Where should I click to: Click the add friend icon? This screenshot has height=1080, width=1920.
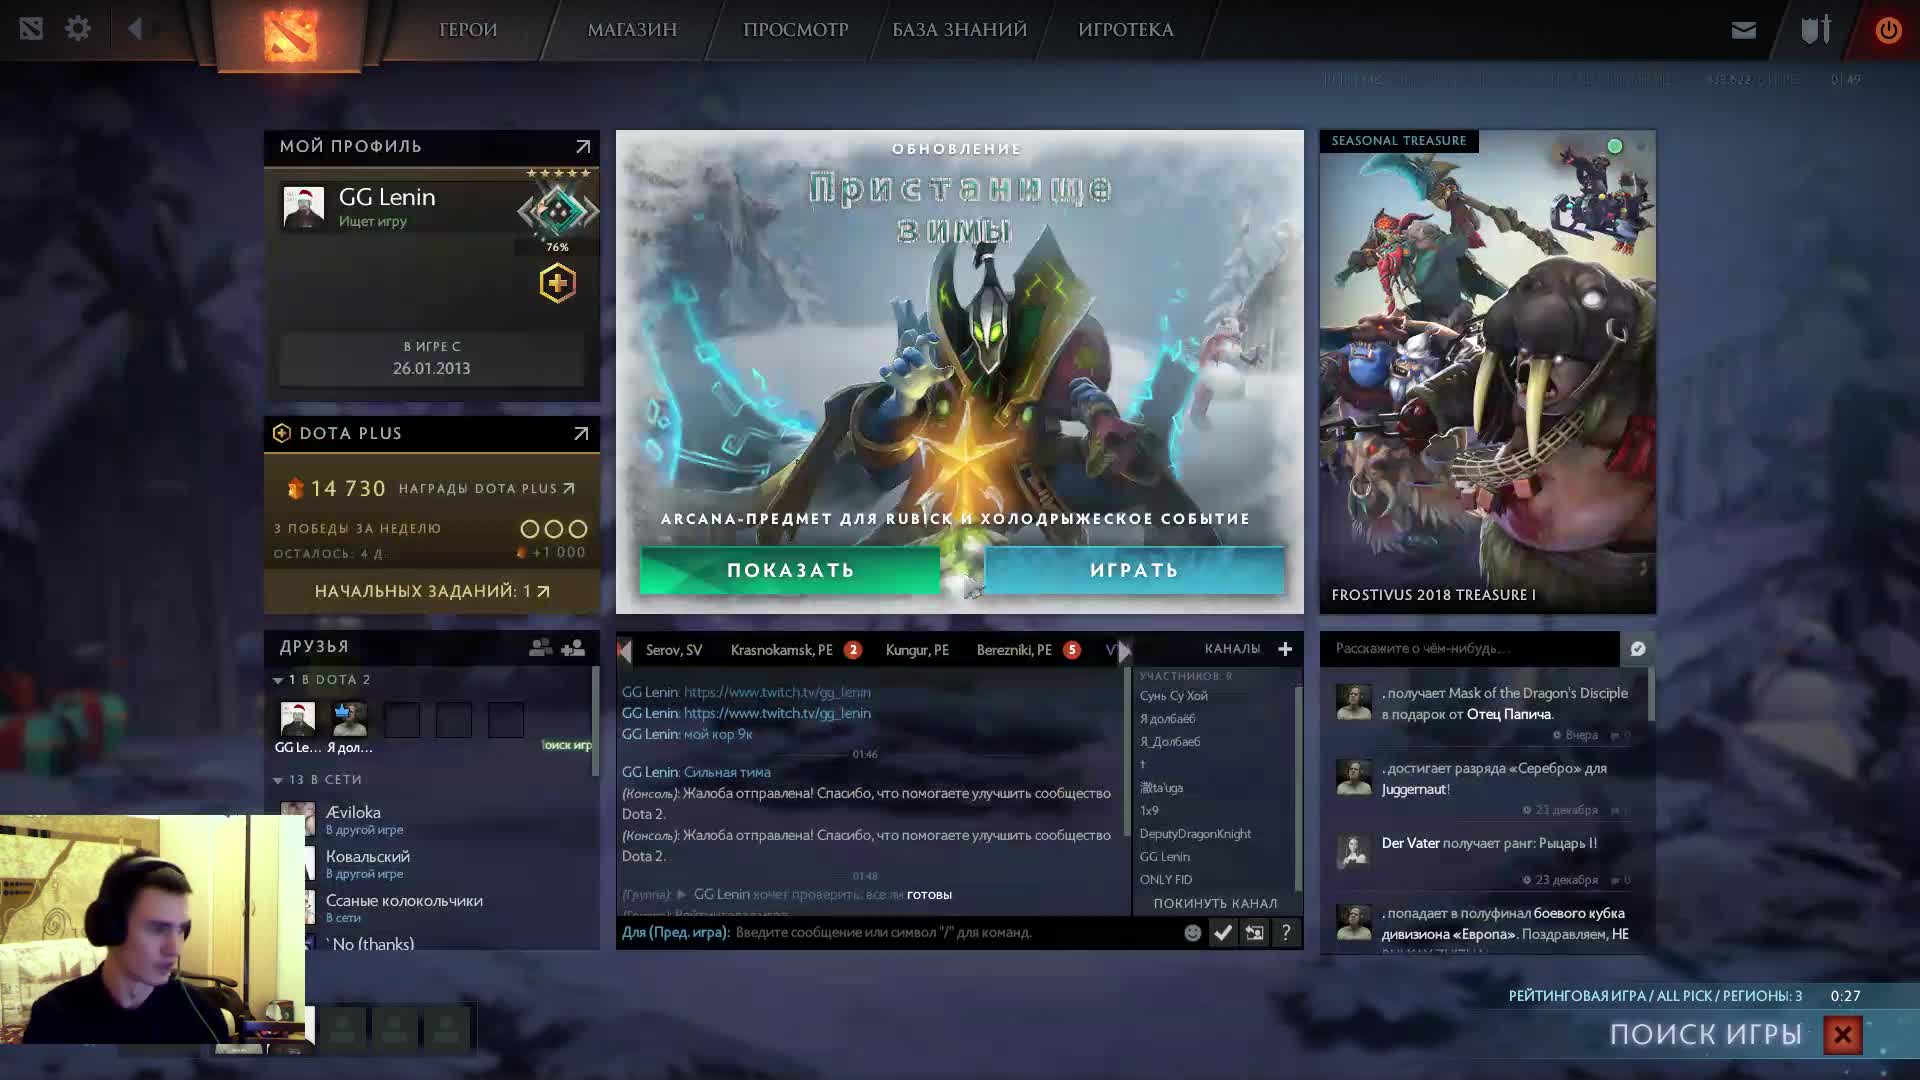point(573,648)
